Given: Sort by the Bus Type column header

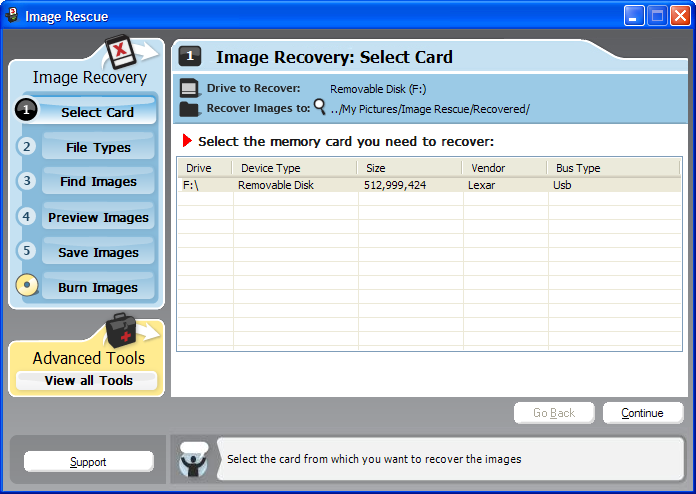Looking at the screenshot, I should coord(613,168).
